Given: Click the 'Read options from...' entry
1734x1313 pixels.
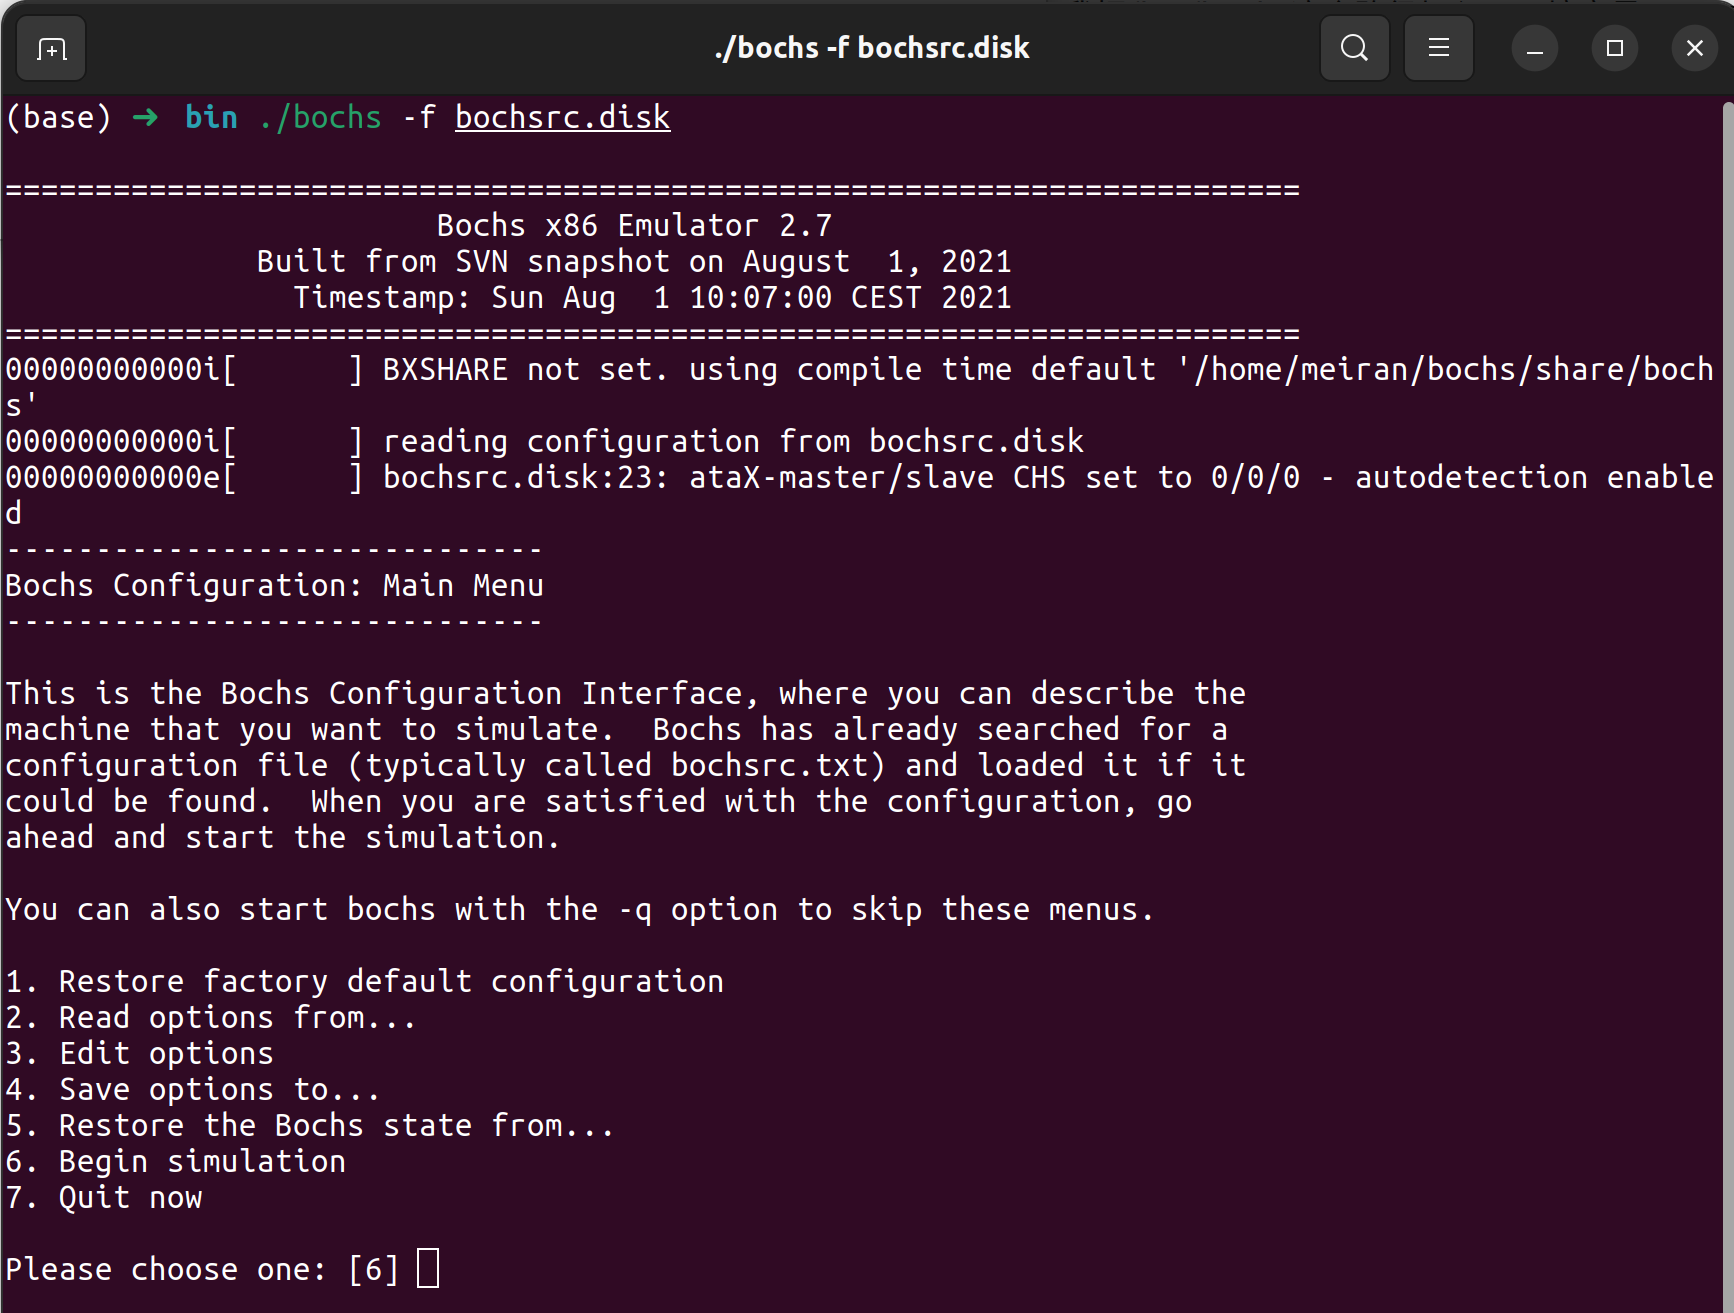Looking at the screenshot, I should [x=236, y=1017].
